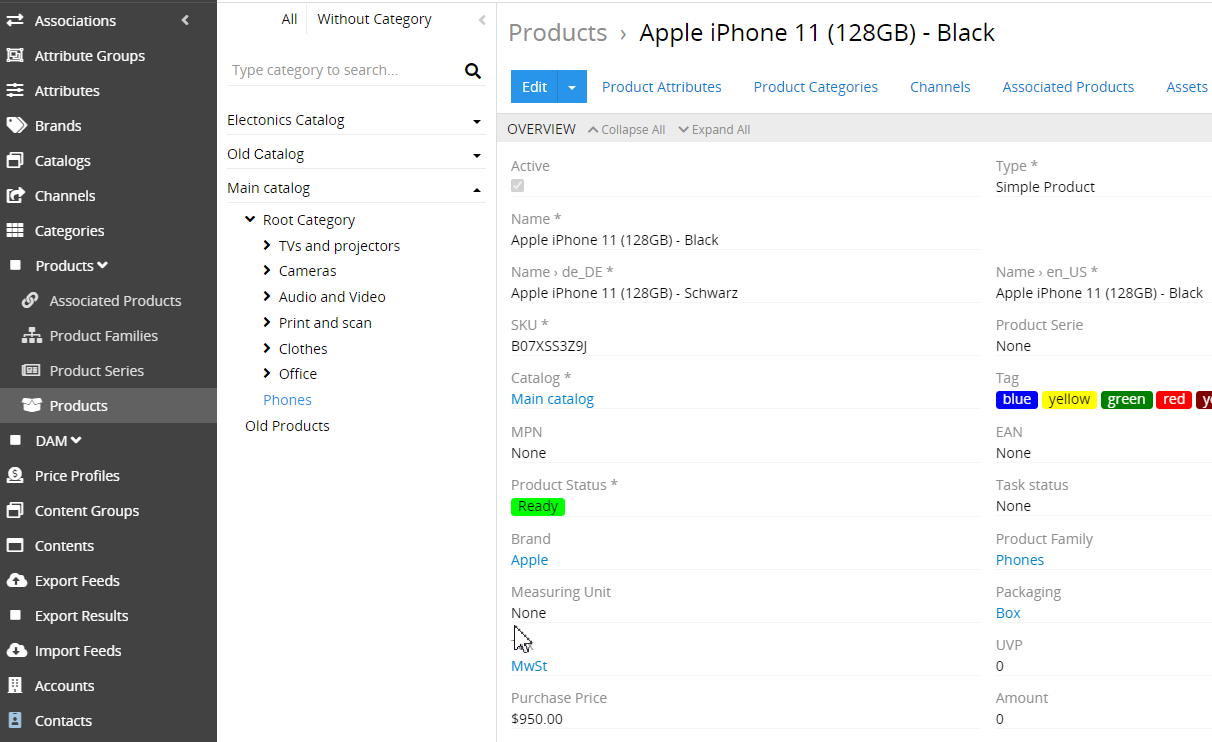Open the Phones product family link
Screen dimensions: 1212x742
pos(1020,560)
